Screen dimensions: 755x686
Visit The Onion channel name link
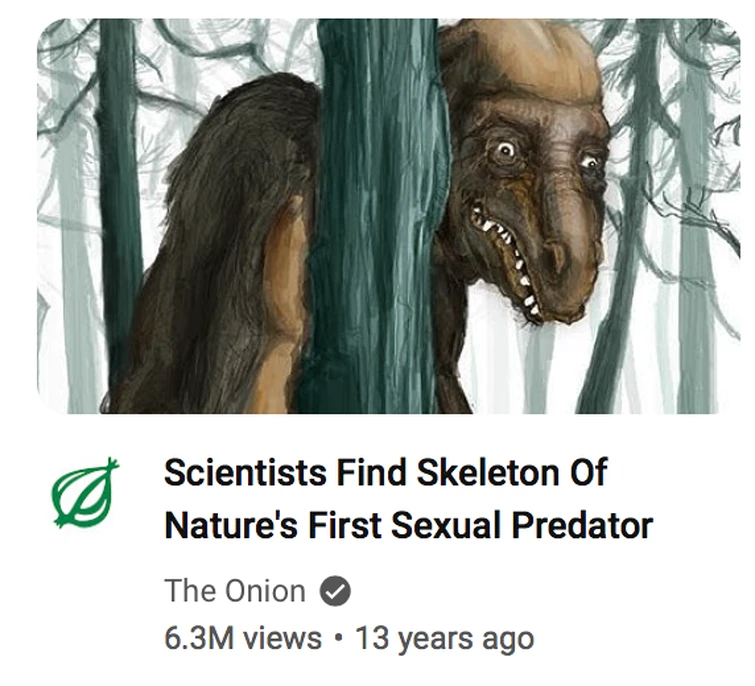point(235,590)
